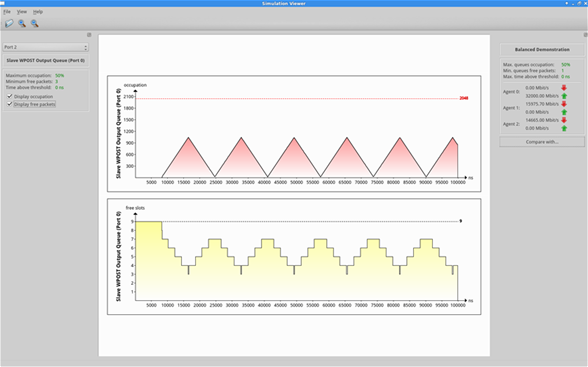
Task: Open the Help menu
Action: pyautogui.click(x=38, y=12)
